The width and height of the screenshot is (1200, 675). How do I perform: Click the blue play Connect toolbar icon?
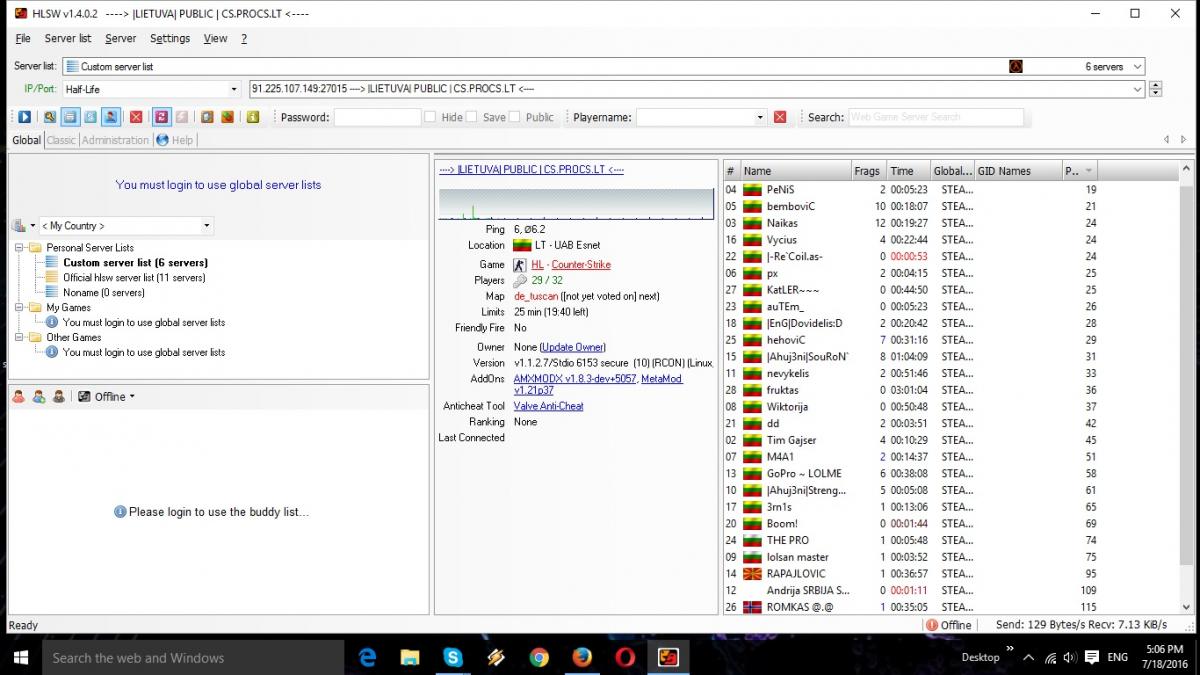pos(25,117)
